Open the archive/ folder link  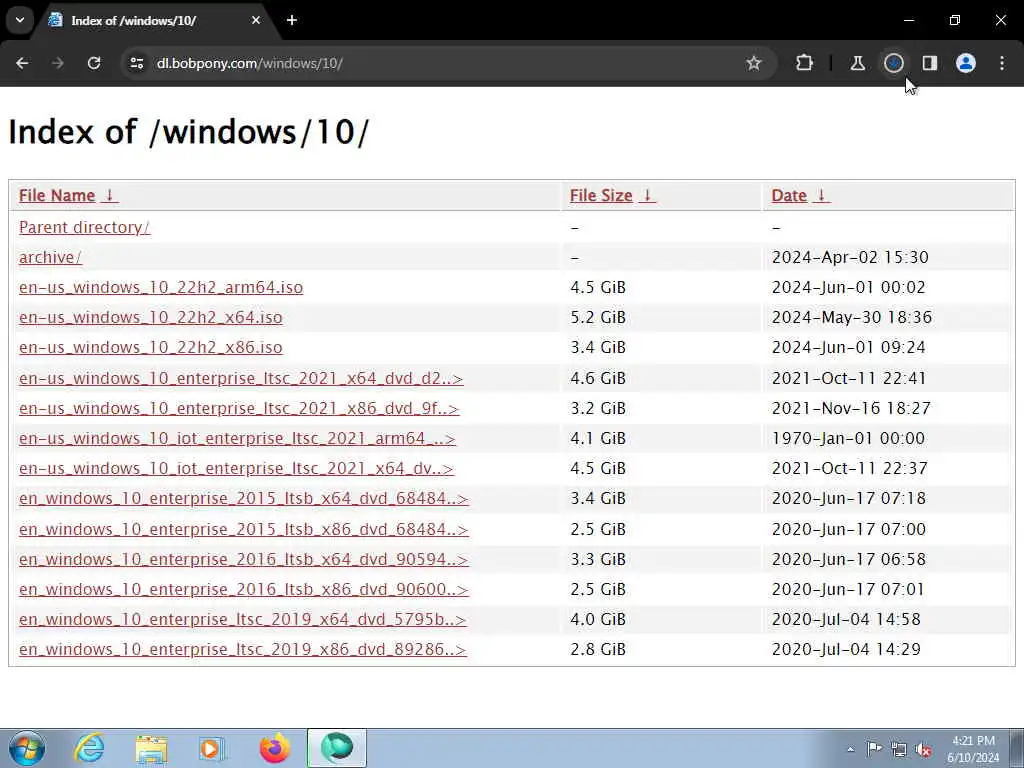[50, 257]
